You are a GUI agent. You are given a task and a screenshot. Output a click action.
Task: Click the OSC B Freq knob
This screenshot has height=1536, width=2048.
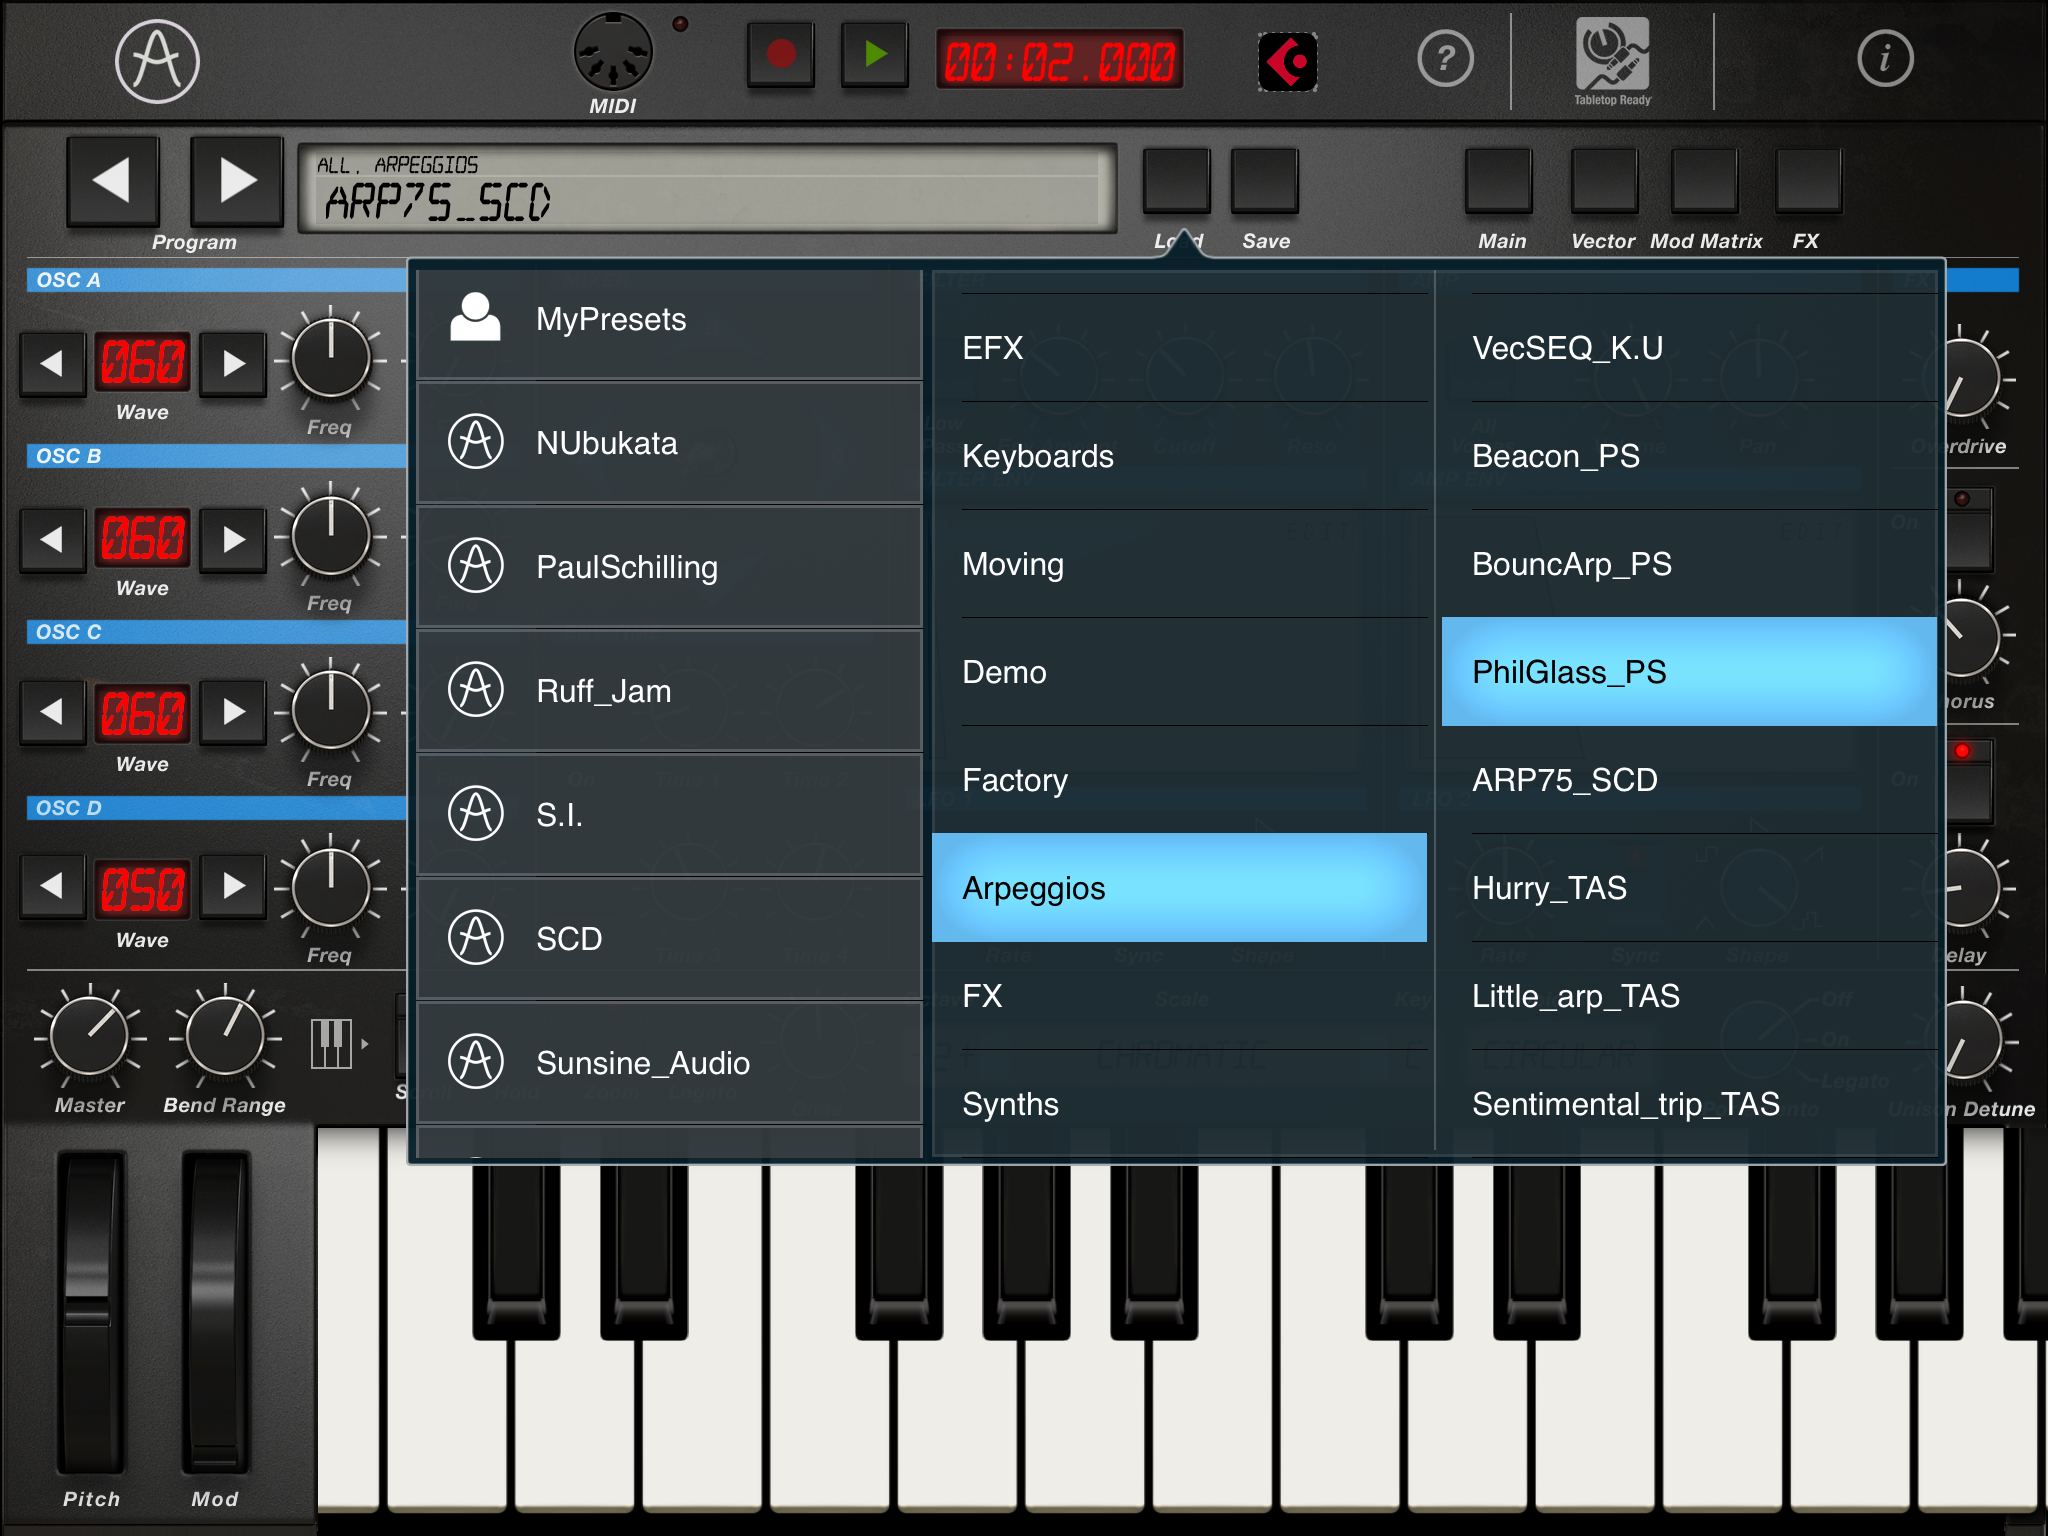point(330,536)
